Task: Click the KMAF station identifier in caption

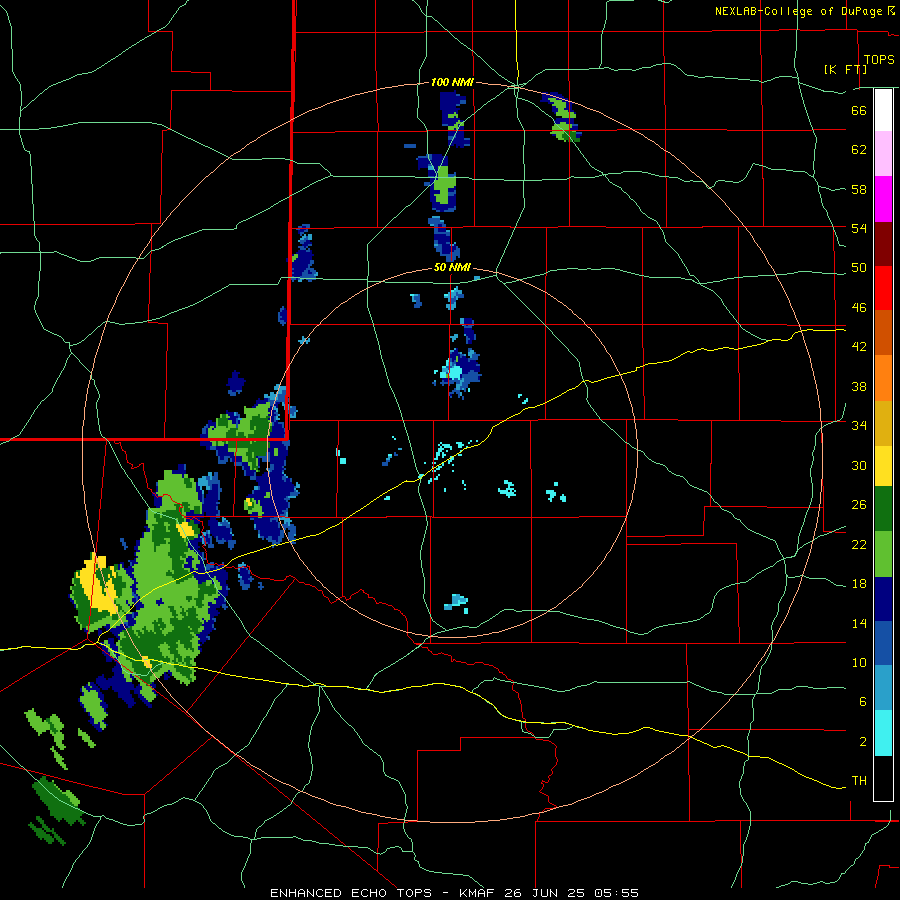Action: click(478, 893)
